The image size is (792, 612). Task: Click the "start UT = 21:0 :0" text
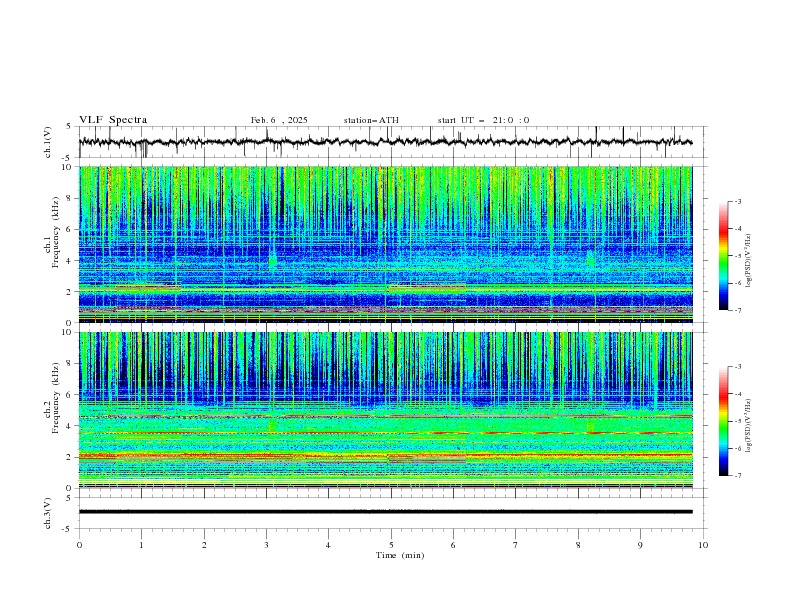pos(483,120)
